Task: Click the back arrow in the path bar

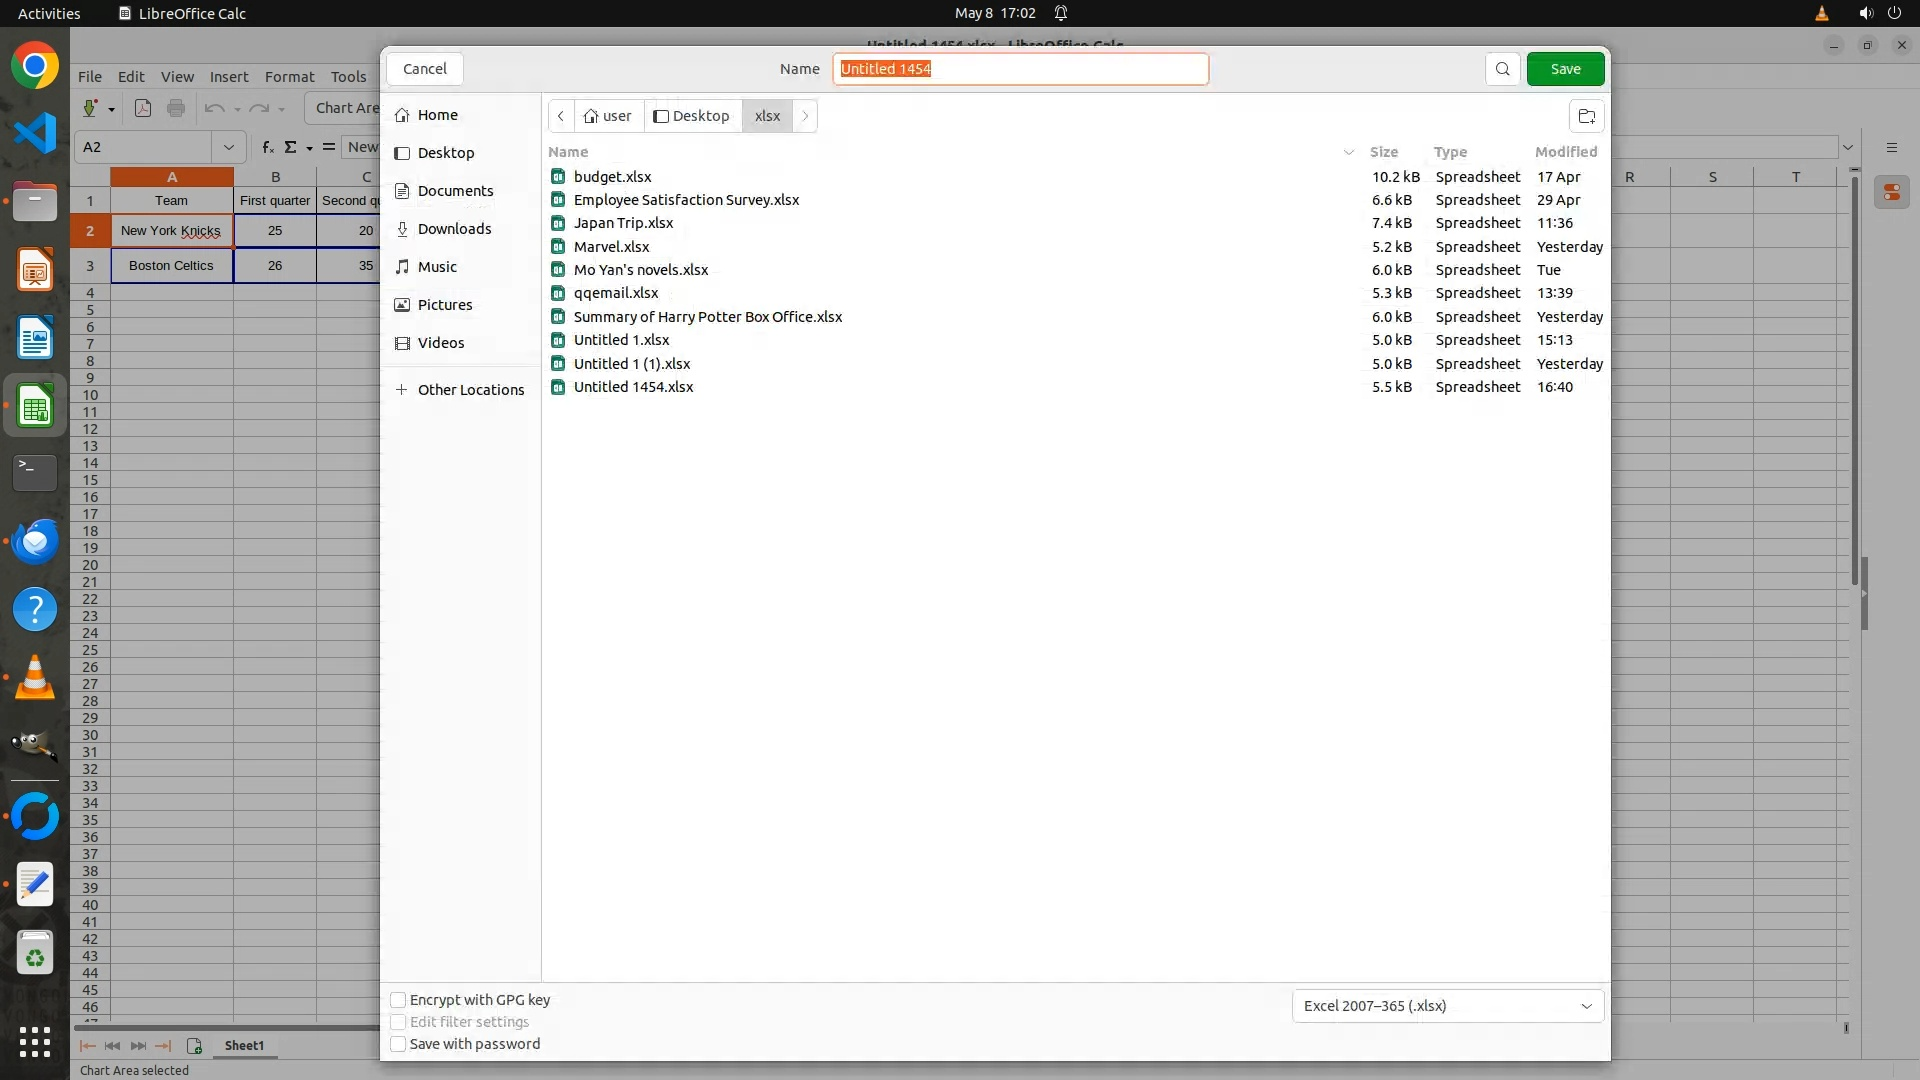Action: click(x=561, y=116)
